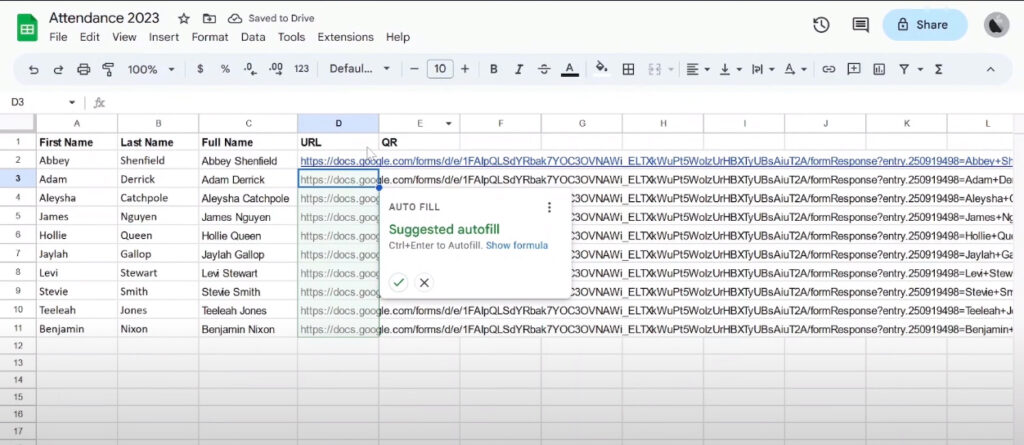The image size is (1024, 445).
Task: Toggle strikethrough formatting
Action: coord(543,69)
